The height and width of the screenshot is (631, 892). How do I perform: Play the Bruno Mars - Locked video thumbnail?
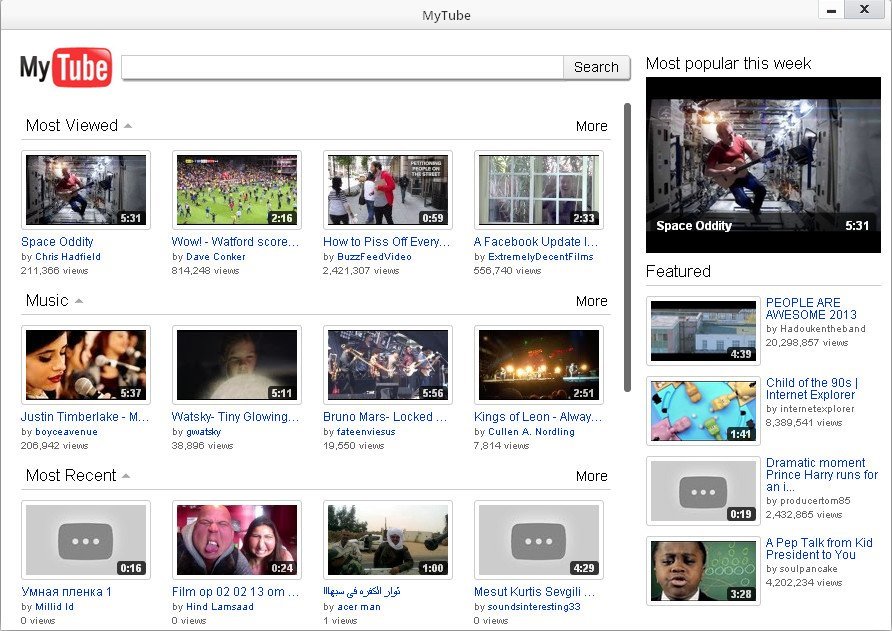point(388,363)
